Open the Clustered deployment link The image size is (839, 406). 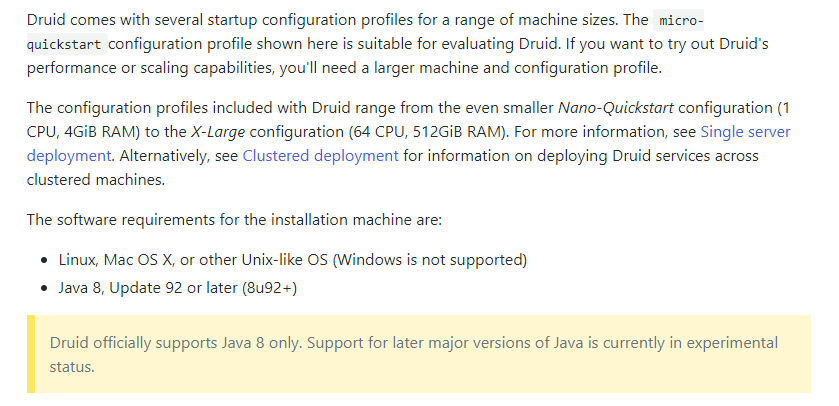click(321, 156)
